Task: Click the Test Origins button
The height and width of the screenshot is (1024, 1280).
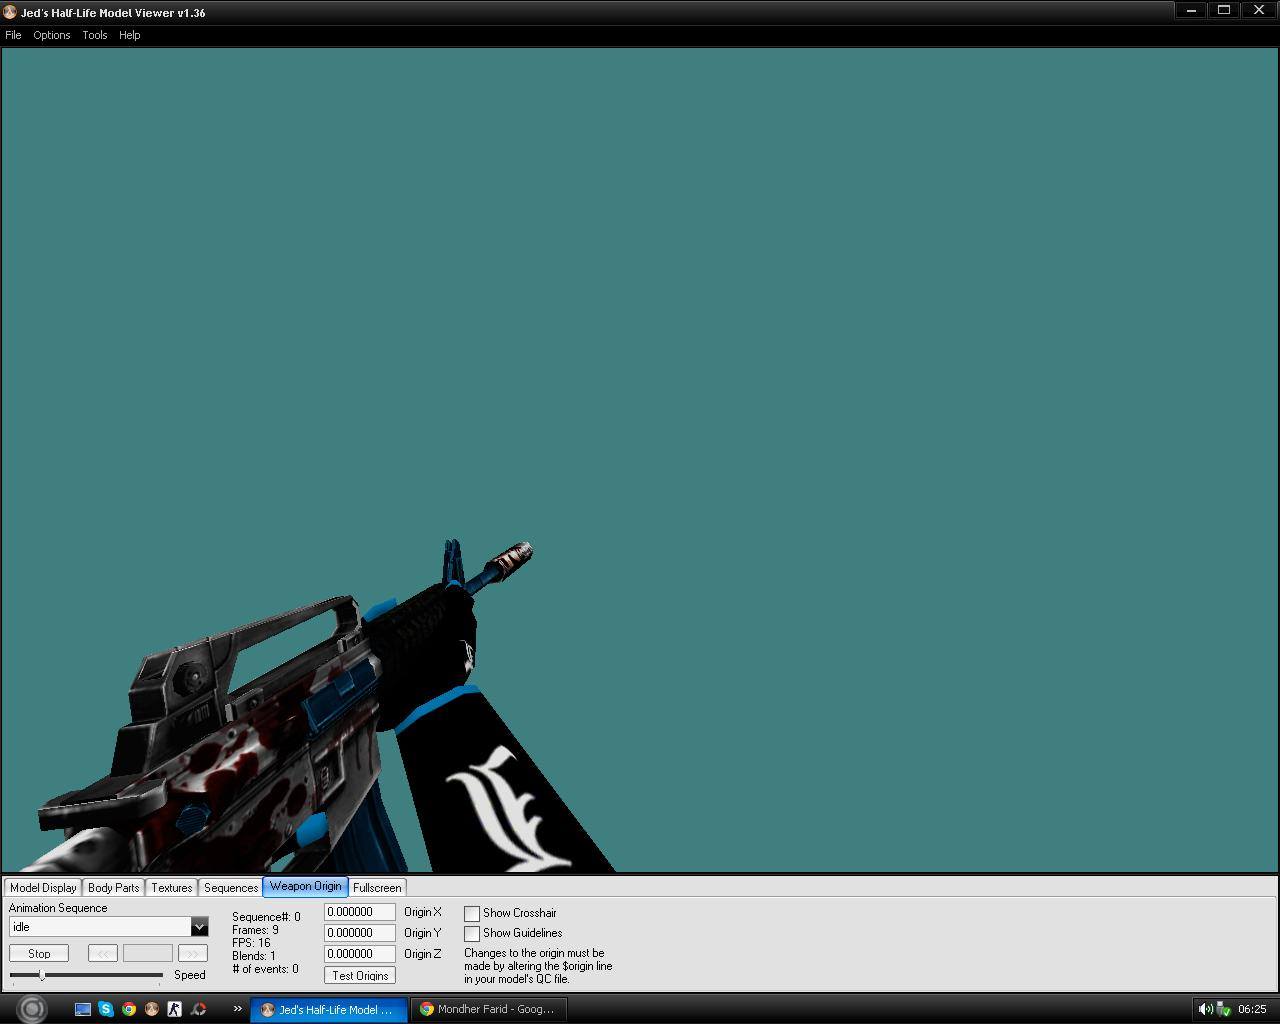Action: pyautogui.click(x=360, y=975)
